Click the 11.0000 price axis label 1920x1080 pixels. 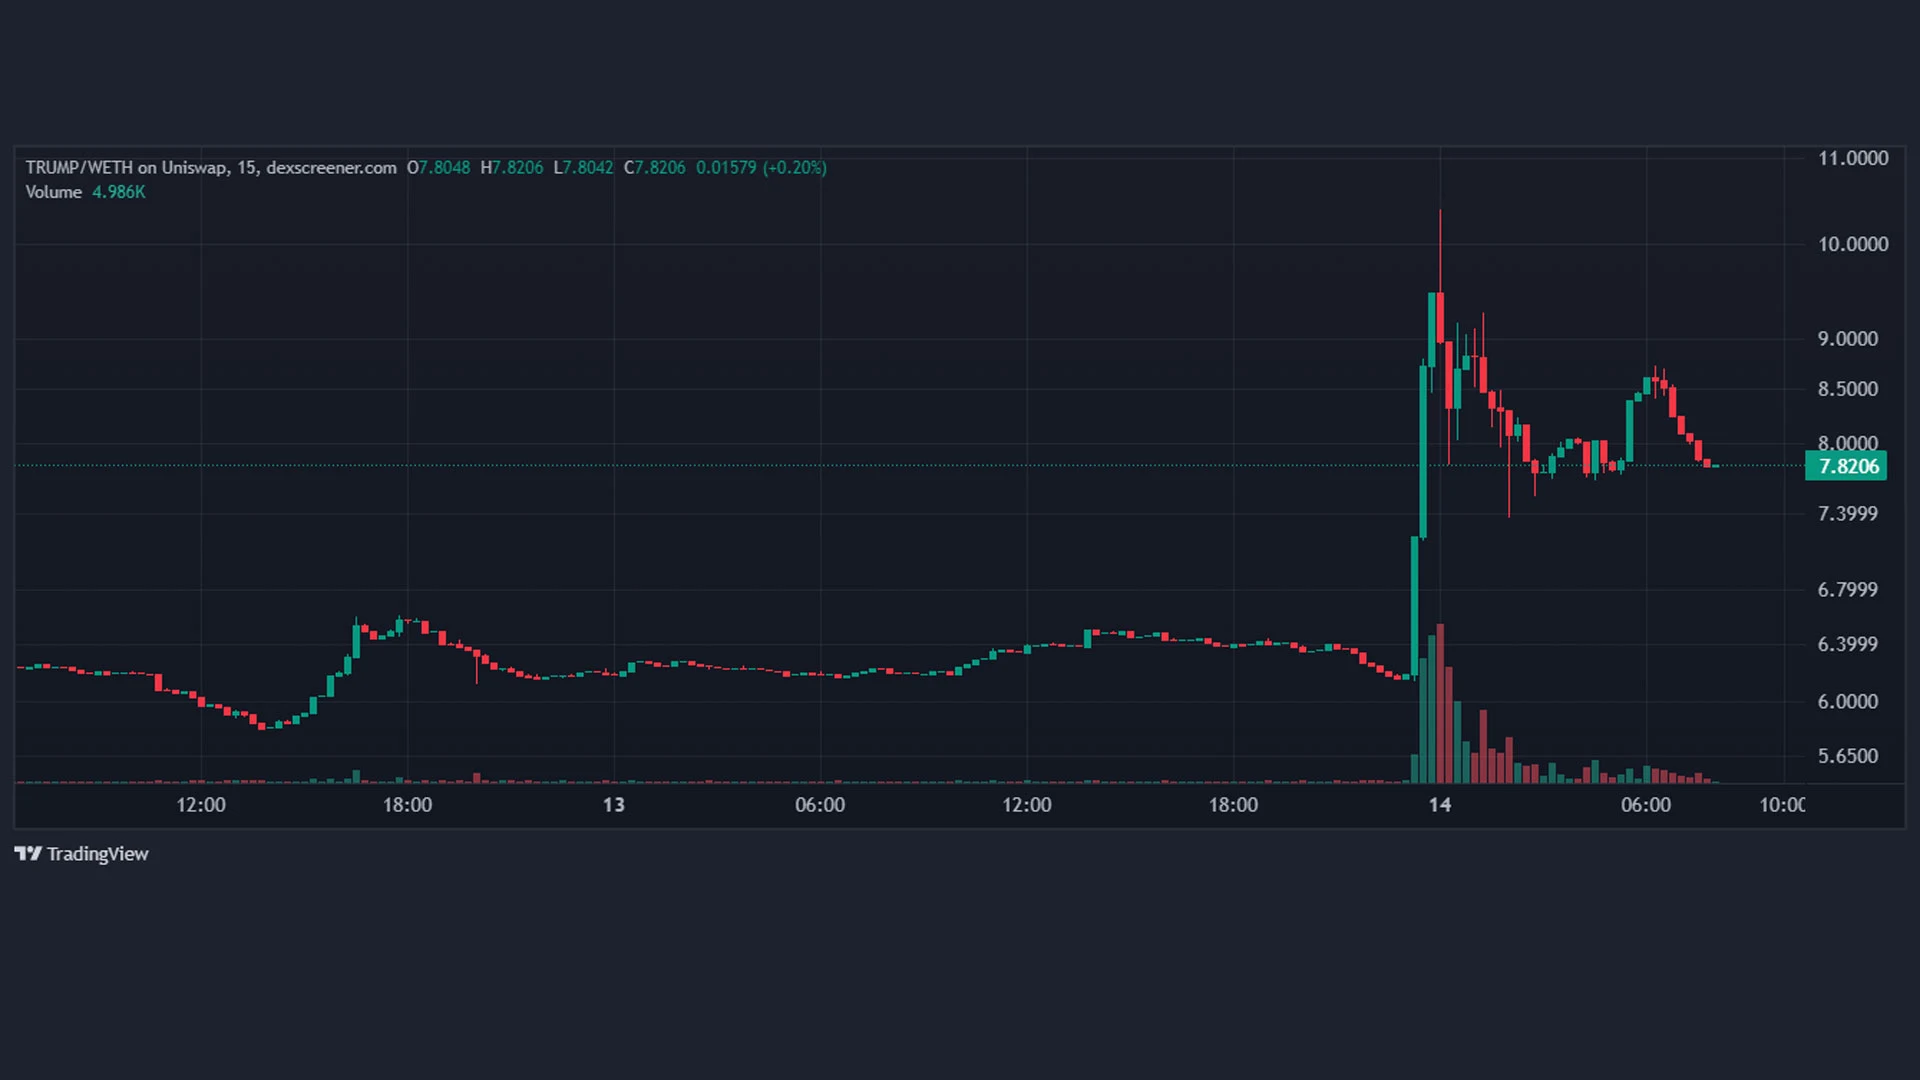tap(1852, 158)
